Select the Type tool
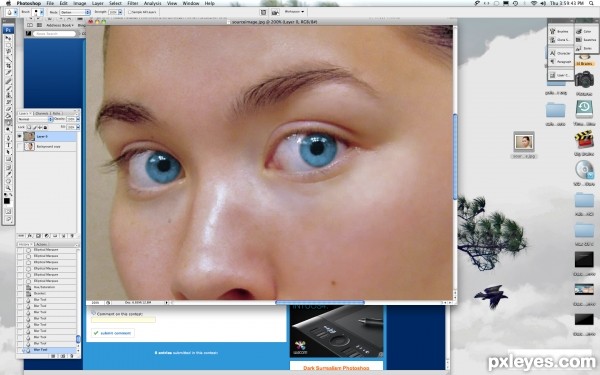Viewport: 600px width, 375px height. [x=8, y=145]
